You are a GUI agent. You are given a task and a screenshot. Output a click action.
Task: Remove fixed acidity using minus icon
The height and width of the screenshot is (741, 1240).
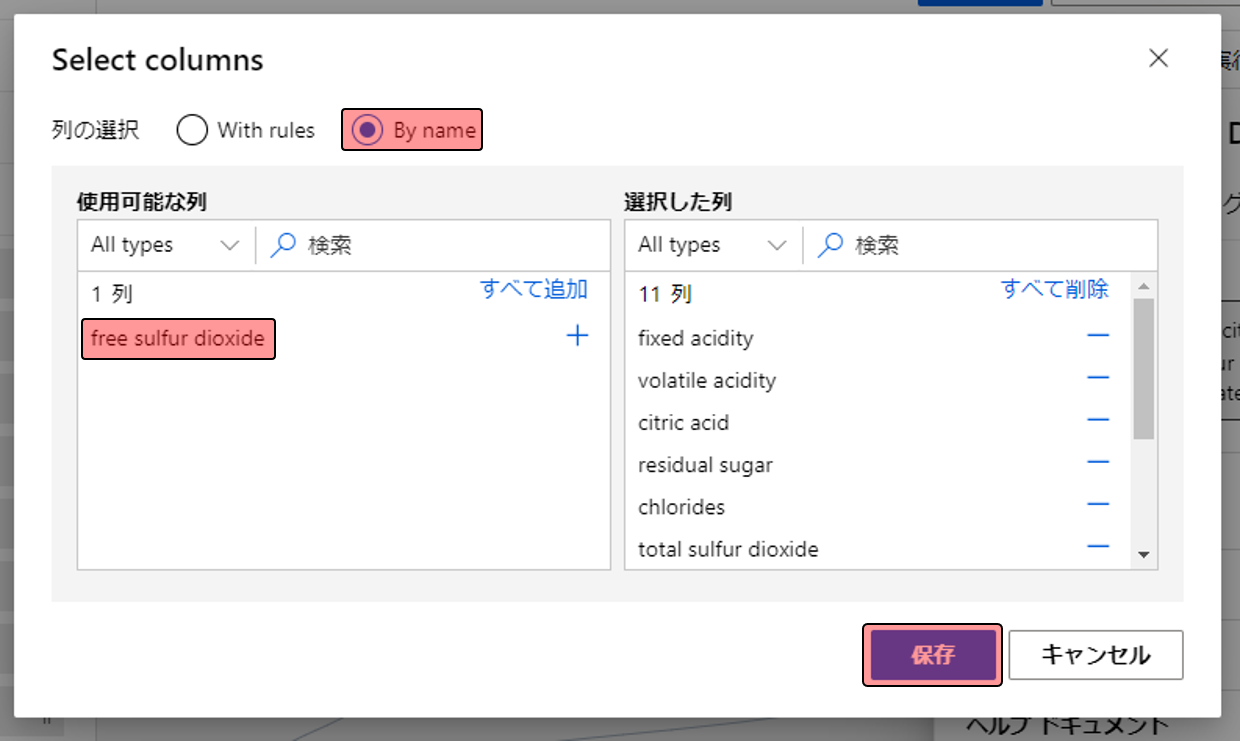click(1098, 335)
